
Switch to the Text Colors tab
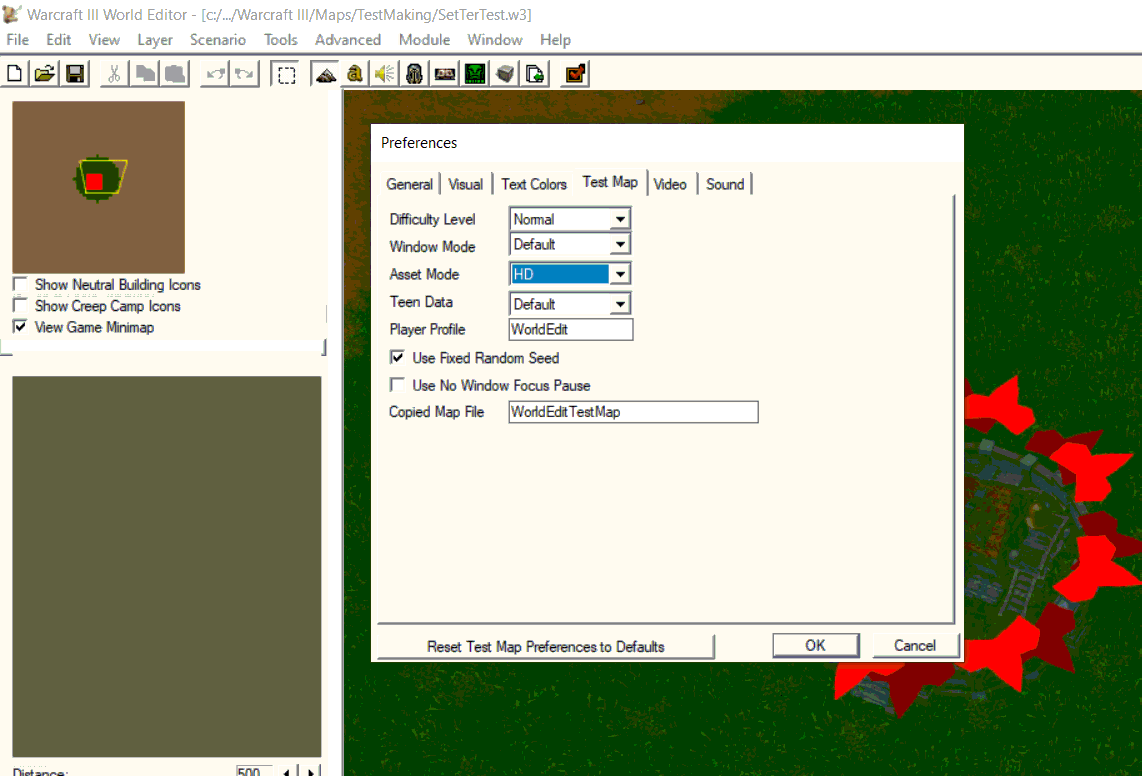coord(534,184)
